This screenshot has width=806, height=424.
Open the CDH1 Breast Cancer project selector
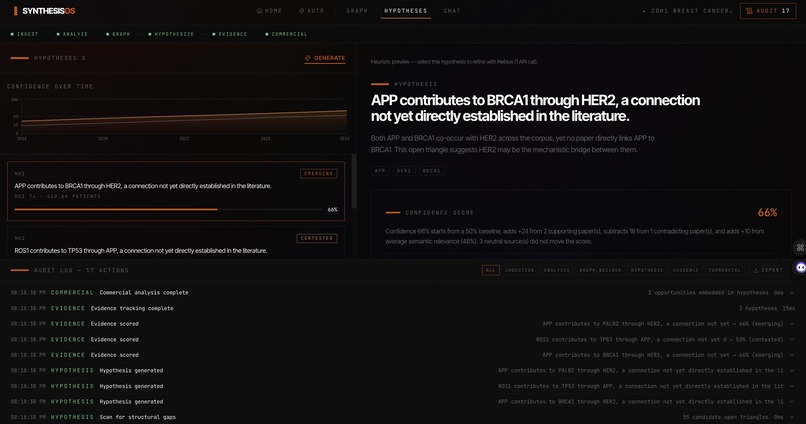[x=687, y=11]
